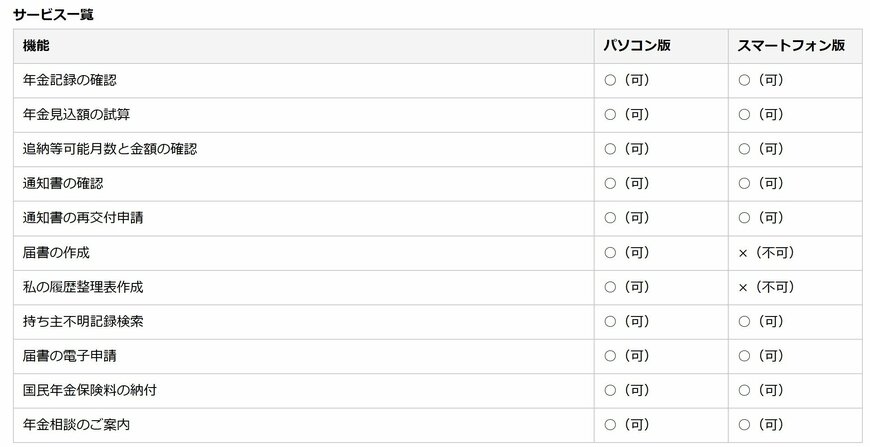Click the パソコン版 ○(可) cell for 国民年金保険料の納付
The width and height of the screenshot is (870, 447).
coord(627,391)
